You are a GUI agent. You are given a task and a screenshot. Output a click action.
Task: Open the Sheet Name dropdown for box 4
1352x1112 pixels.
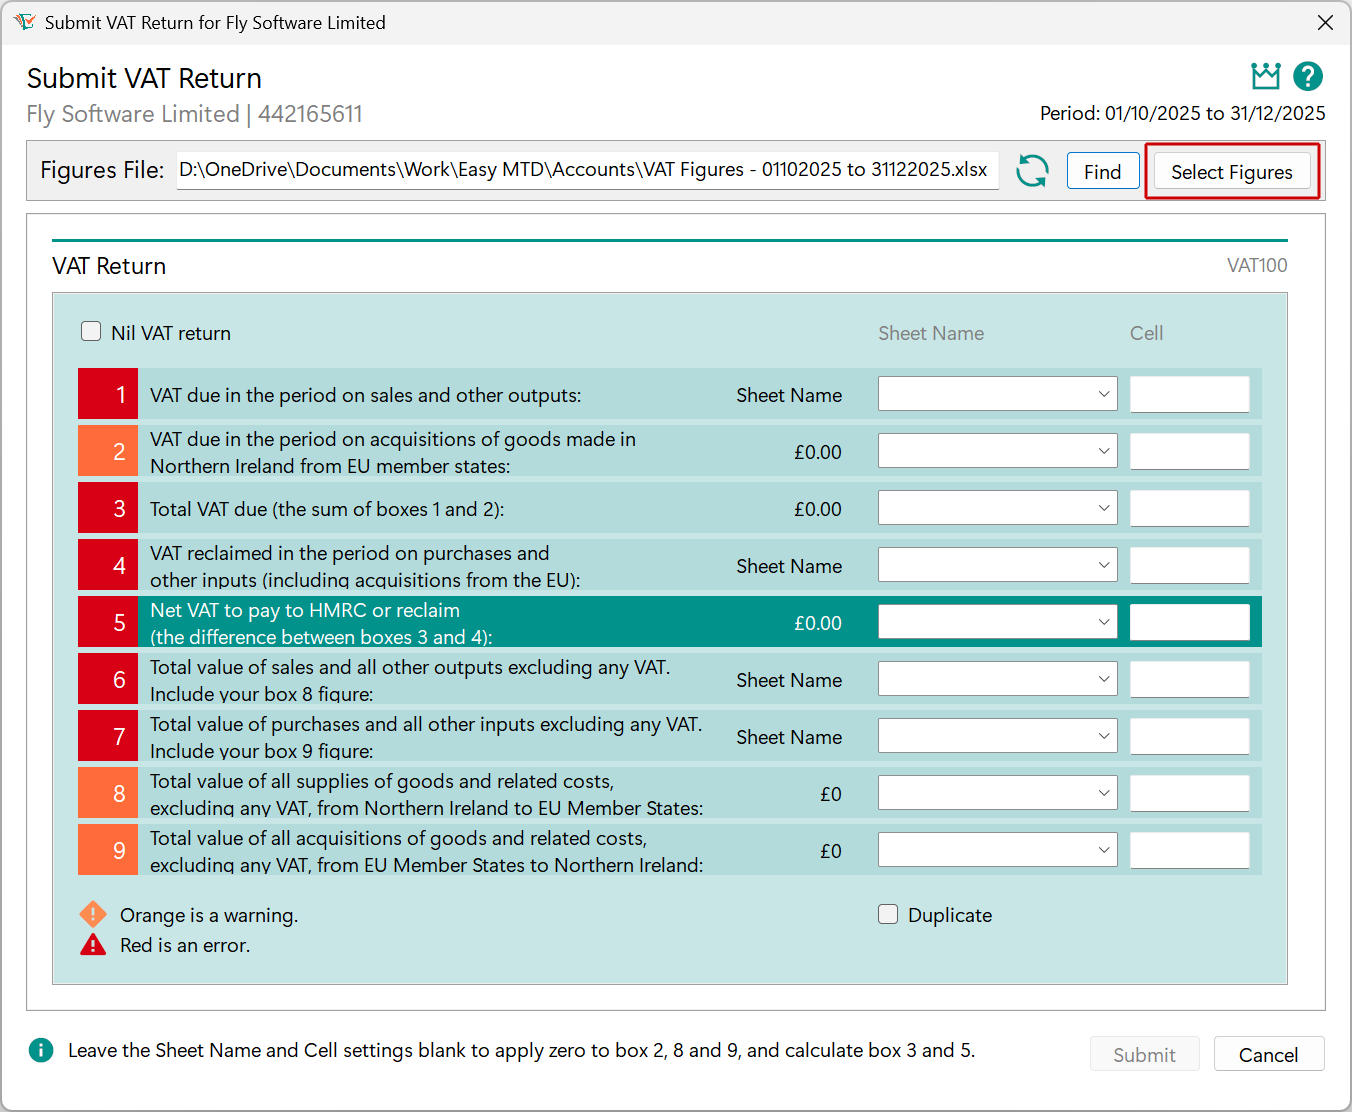pyautogui.click(x=997, y=564)
